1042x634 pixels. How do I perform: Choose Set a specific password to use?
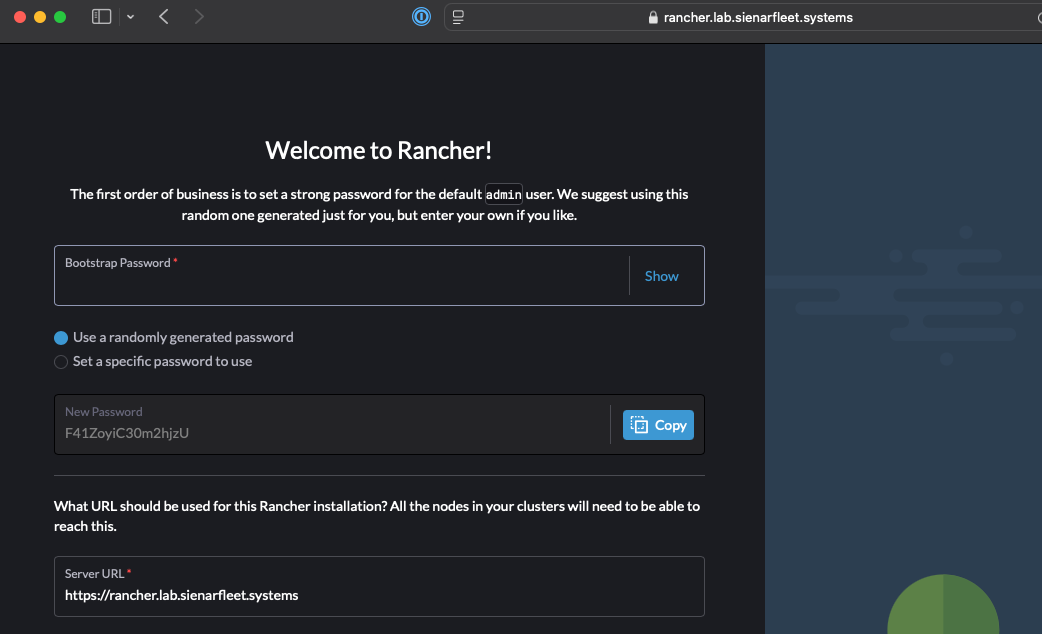(x=60, y=361)
